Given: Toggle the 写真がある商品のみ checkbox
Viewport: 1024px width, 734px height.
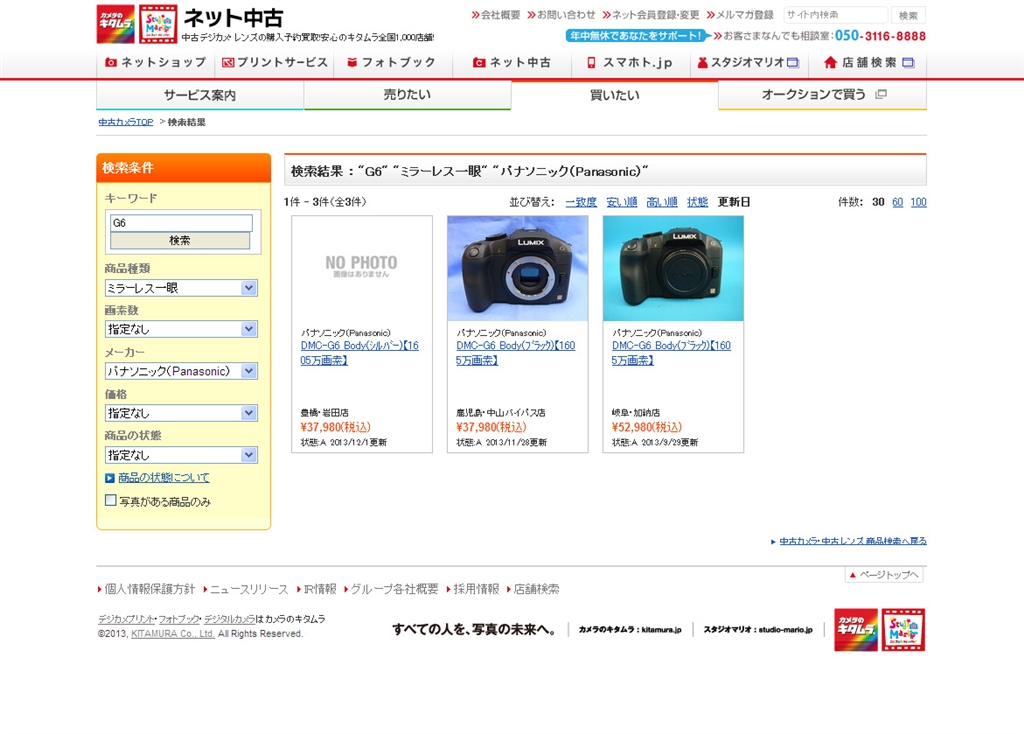Looking at the screenshot, I should 111,500.
